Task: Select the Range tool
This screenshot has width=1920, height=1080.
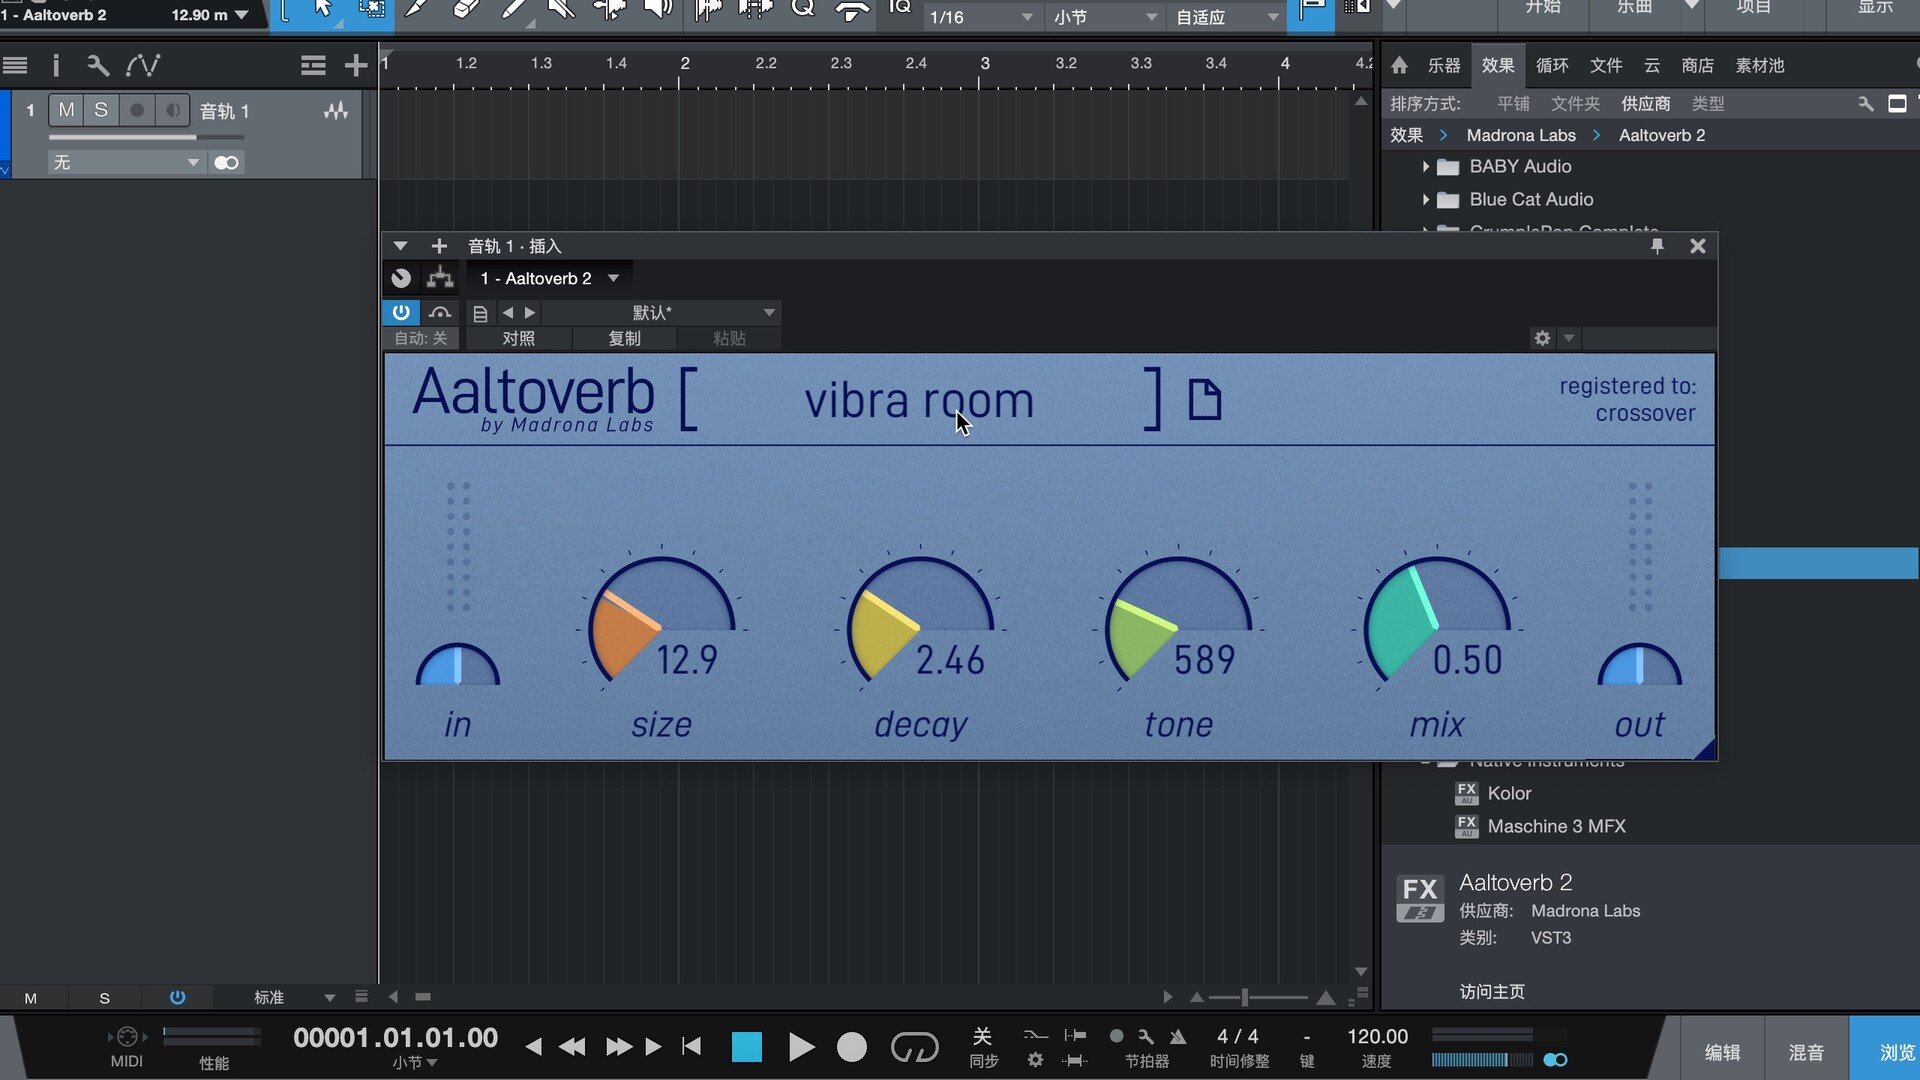Action: [371, 10]
